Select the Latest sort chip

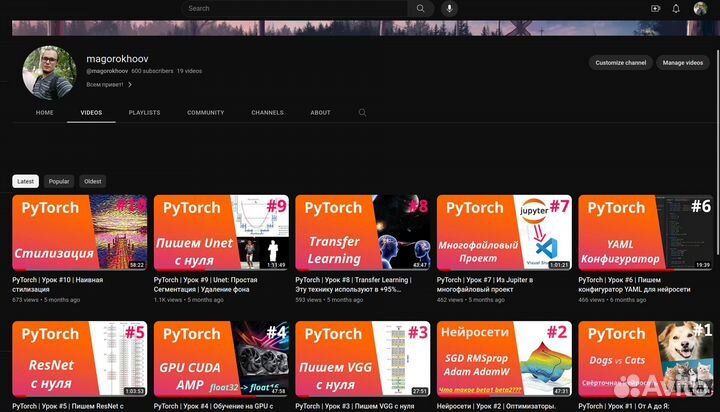click(x=25, y=181)
